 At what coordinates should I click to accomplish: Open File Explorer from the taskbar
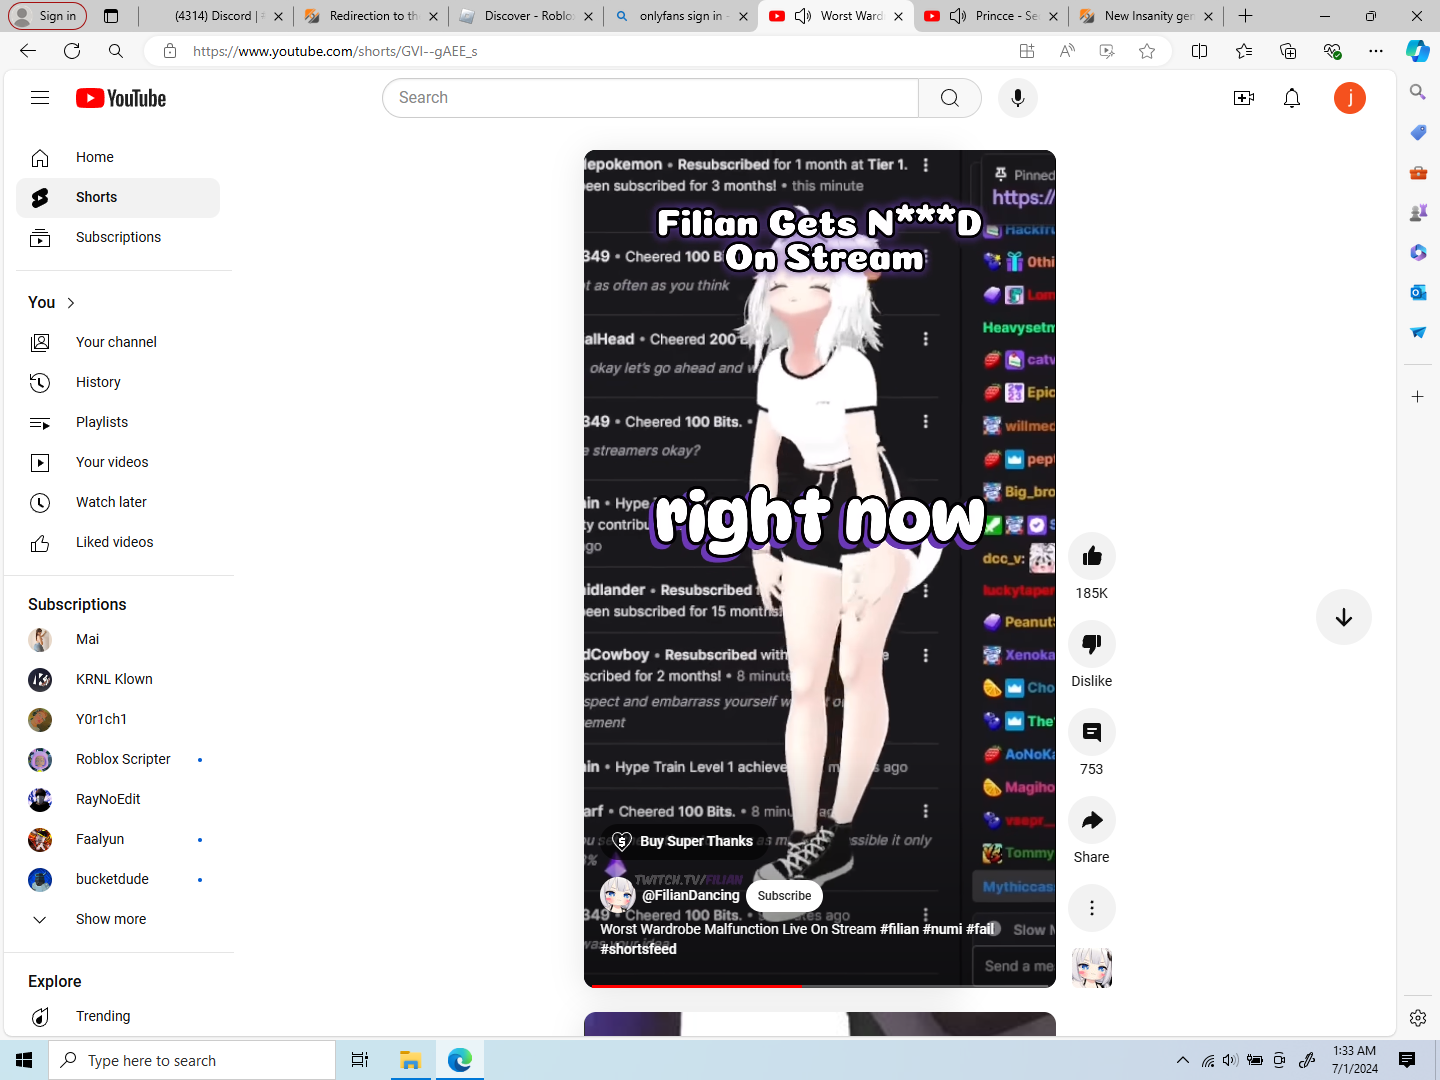[410, 1060]
